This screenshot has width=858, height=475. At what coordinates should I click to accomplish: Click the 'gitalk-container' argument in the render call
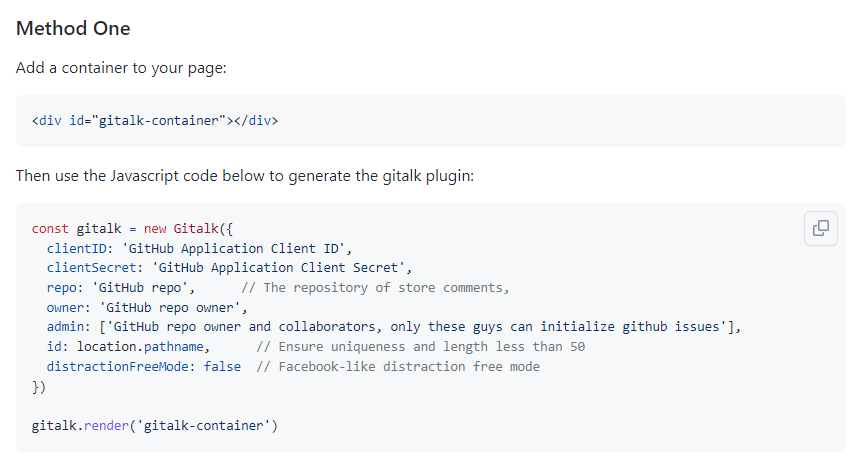click(207, 426)
